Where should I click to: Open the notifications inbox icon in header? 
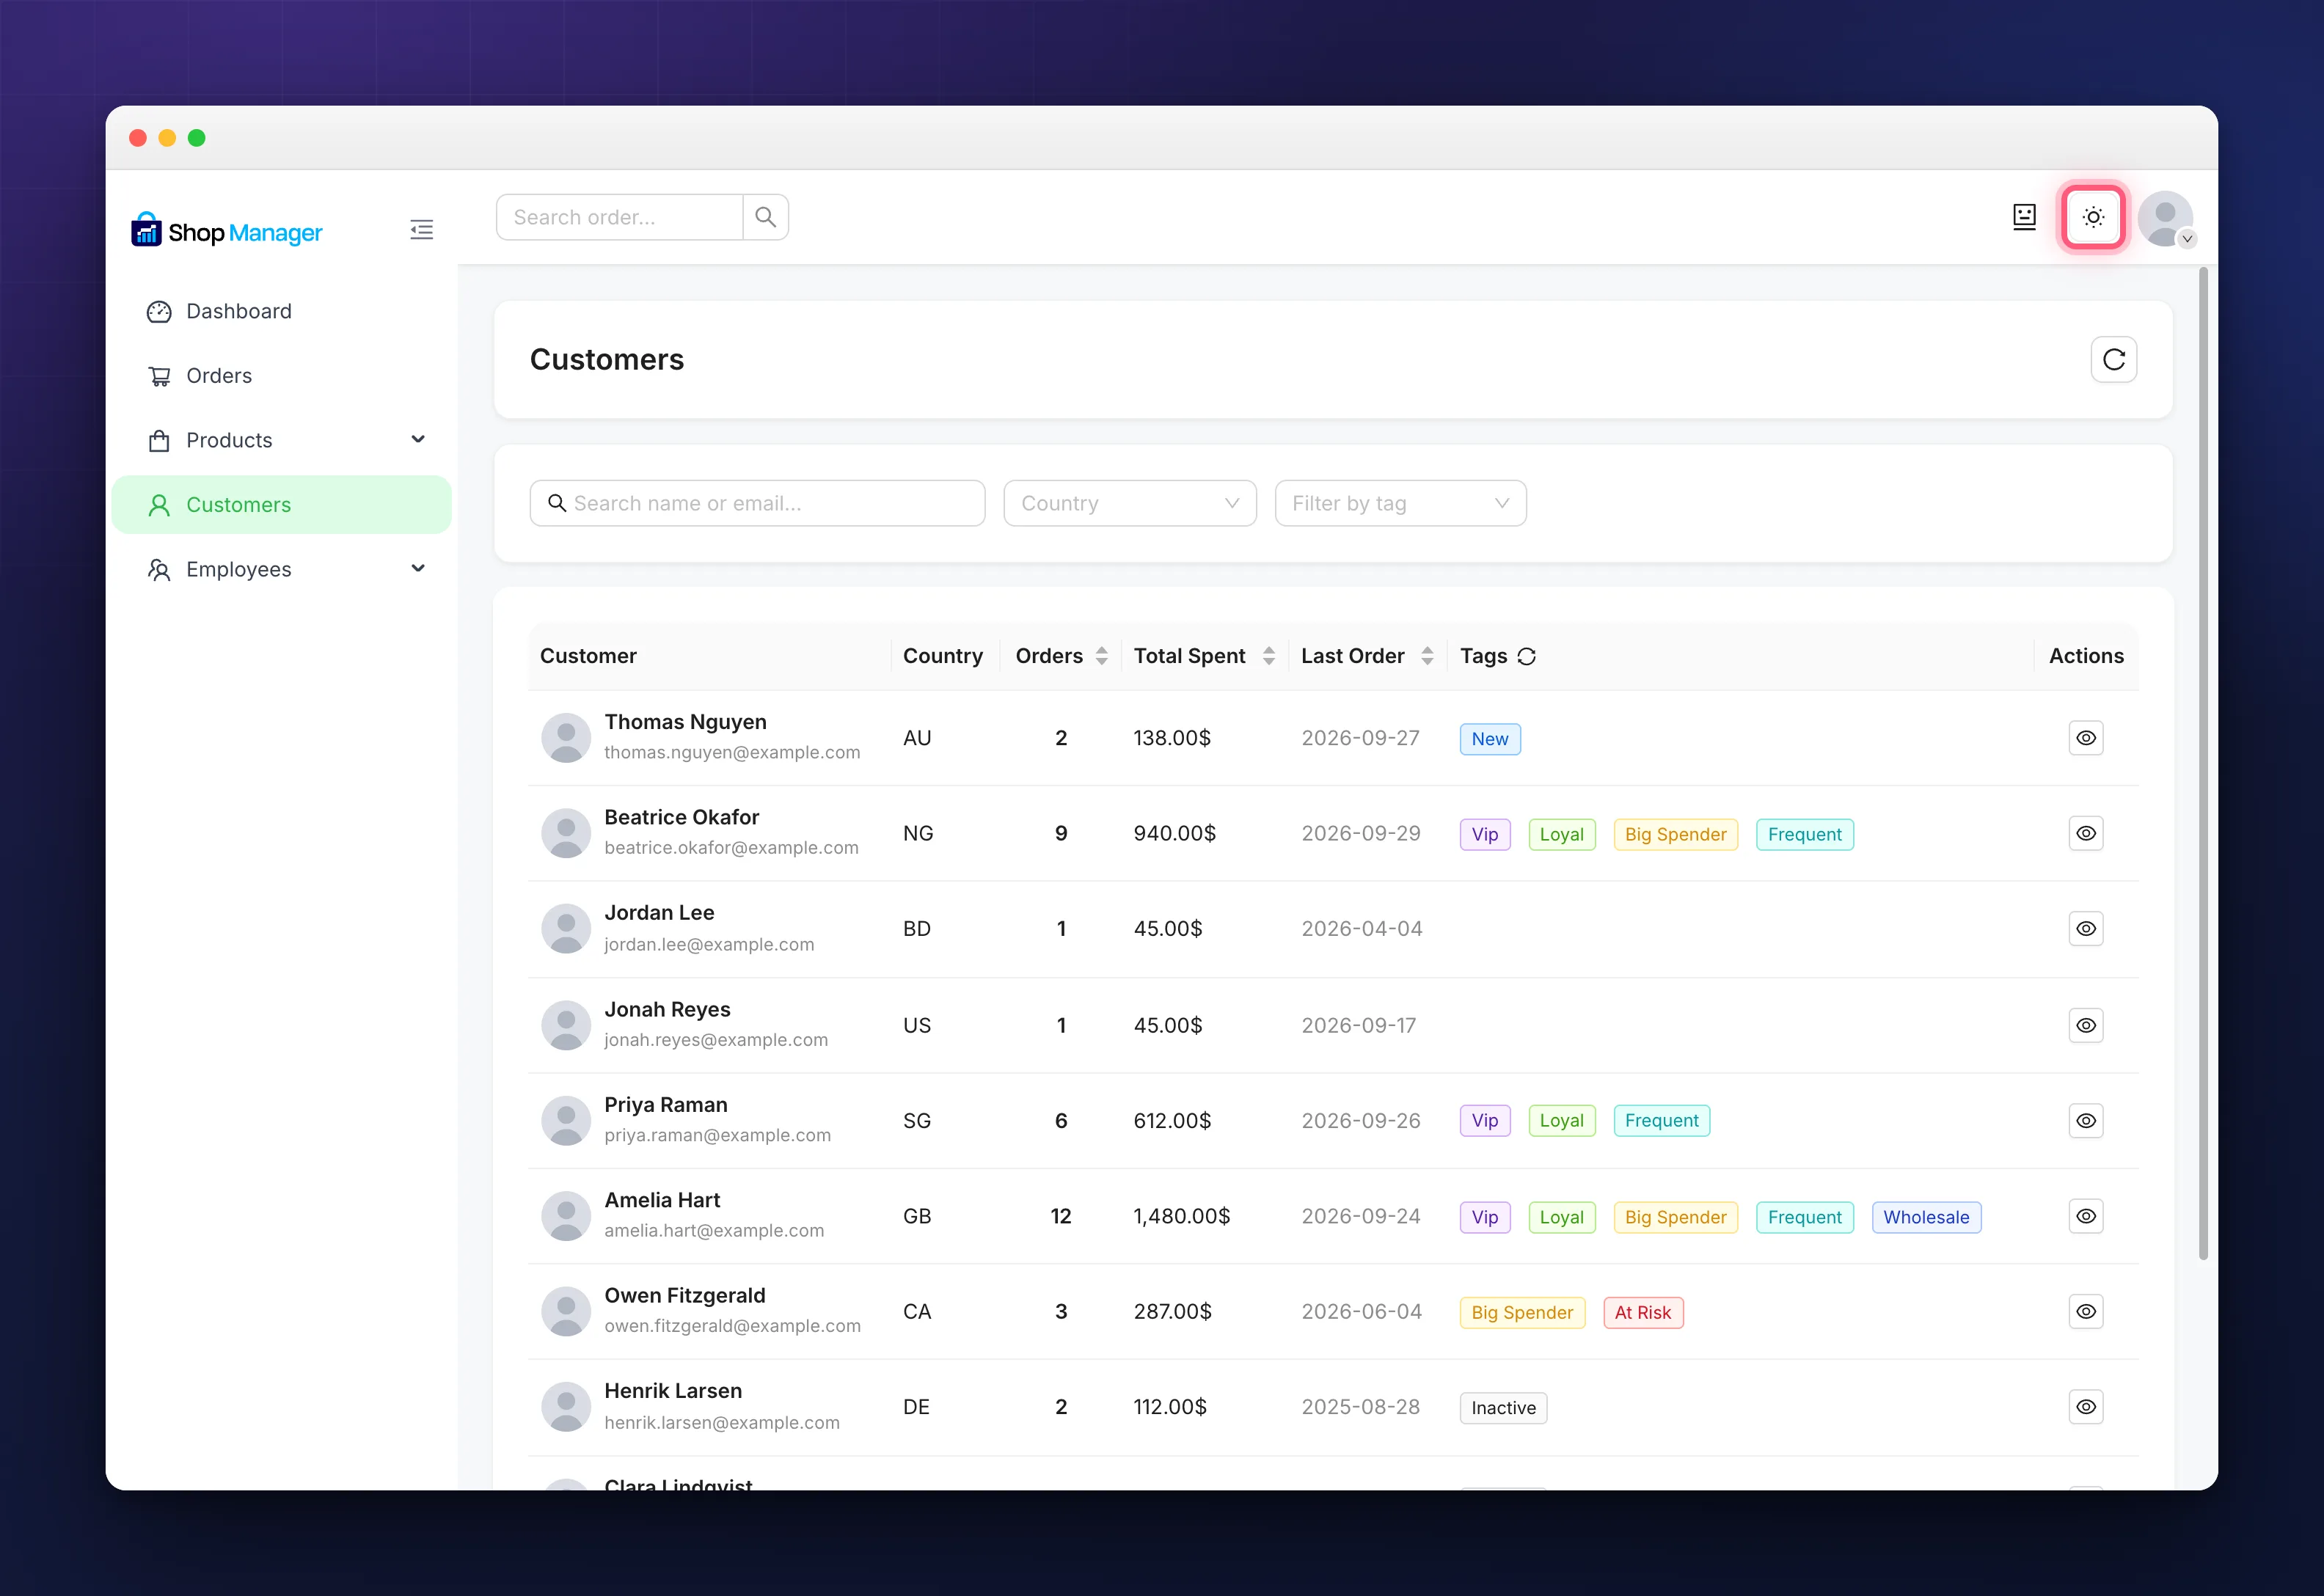[x=2024, y=217]
